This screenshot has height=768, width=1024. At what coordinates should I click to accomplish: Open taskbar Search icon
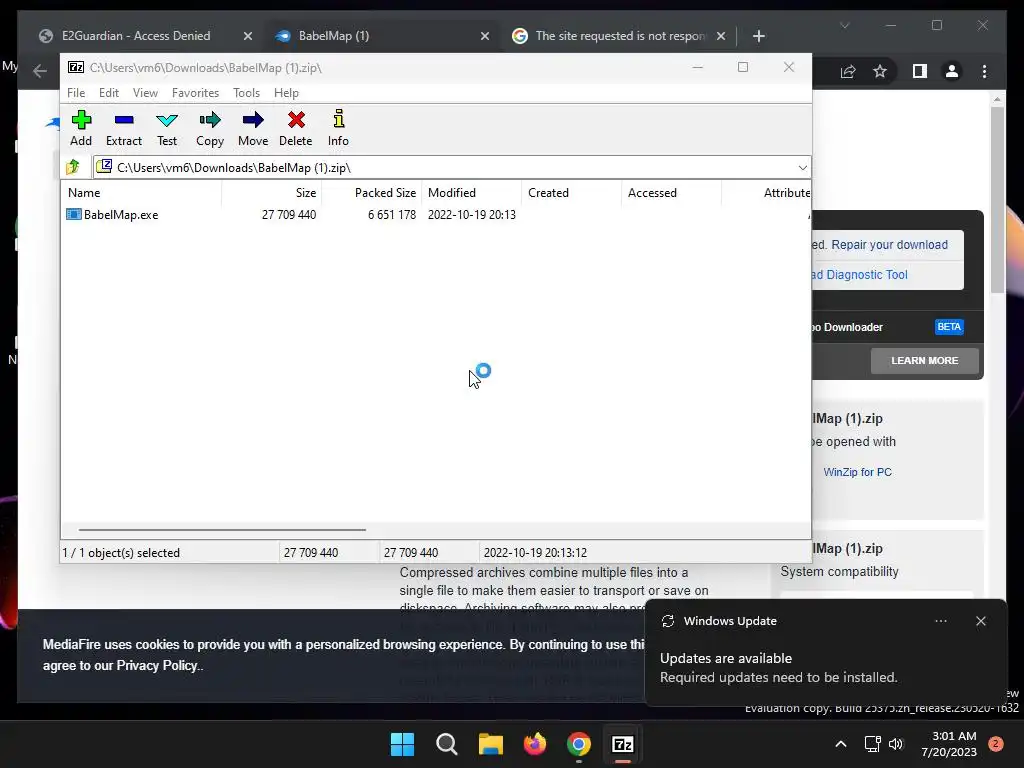click(x=447, y=744)
